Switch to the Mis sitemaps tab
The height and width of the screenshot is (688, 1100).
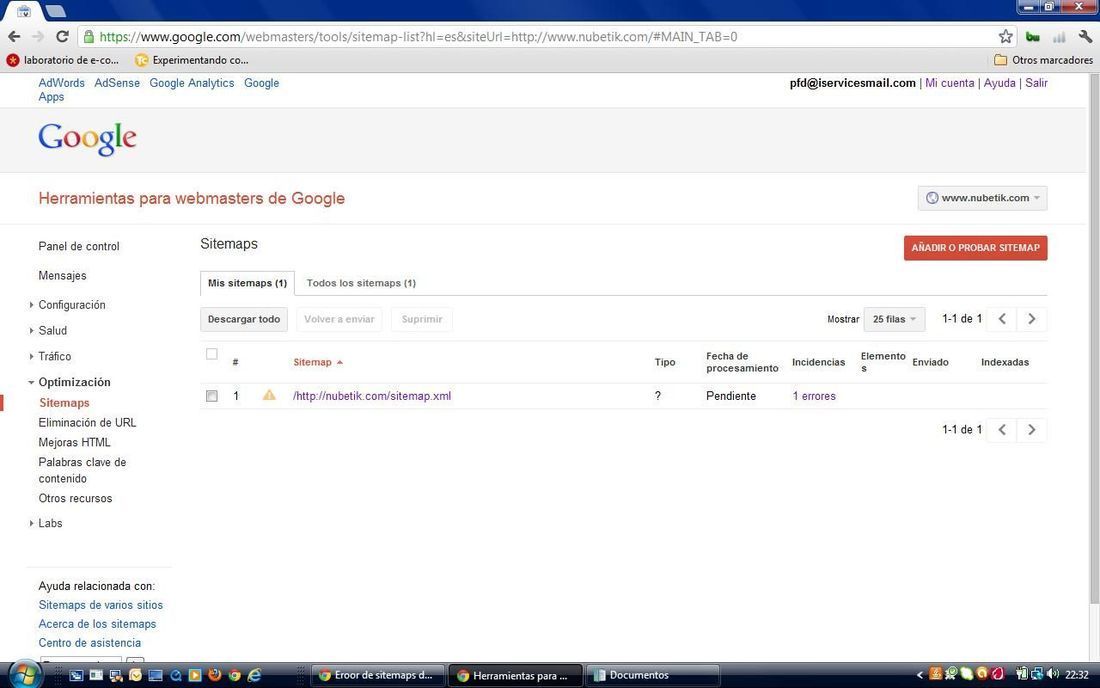coord(247,283)
